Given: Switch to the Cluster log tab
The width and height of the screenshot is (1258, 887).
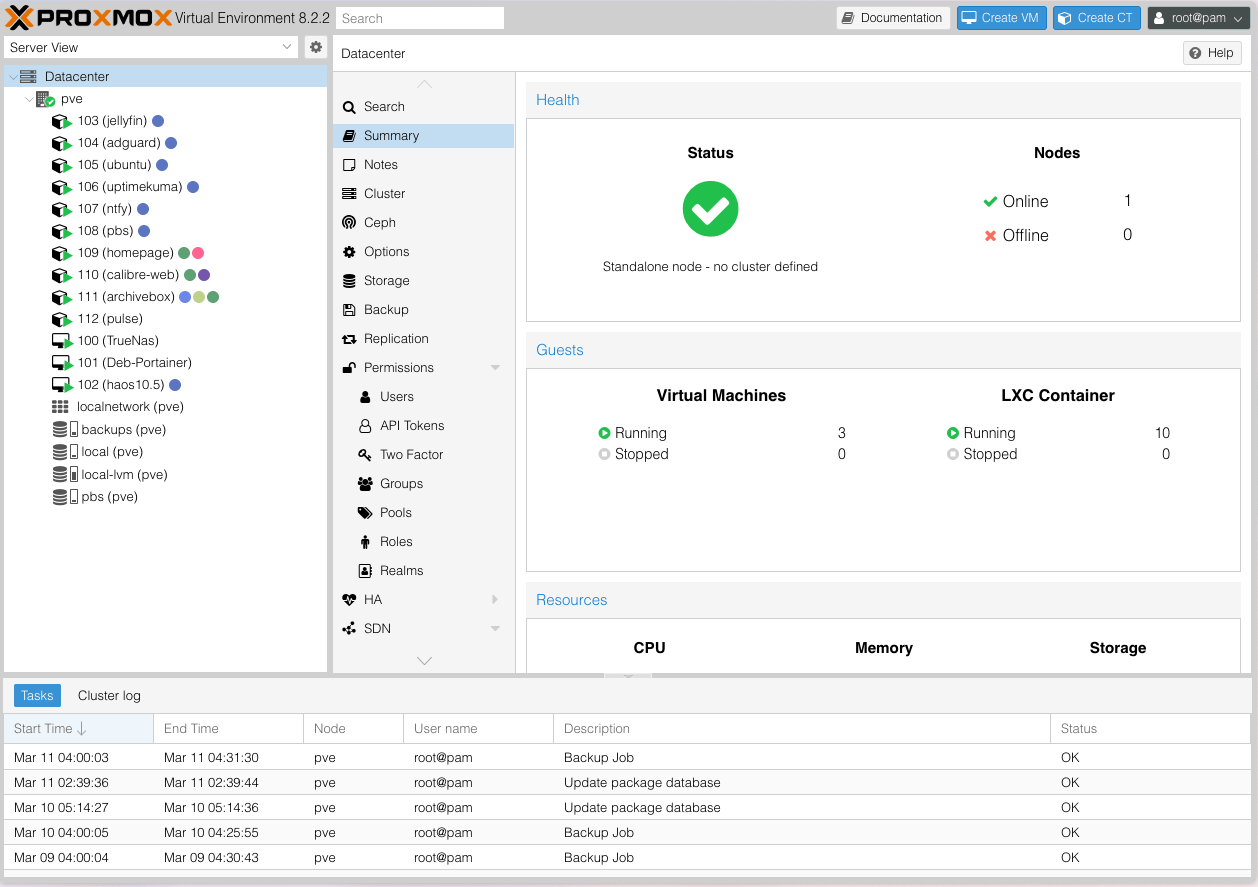Looking at the screenshot, I should click(110, 695).
